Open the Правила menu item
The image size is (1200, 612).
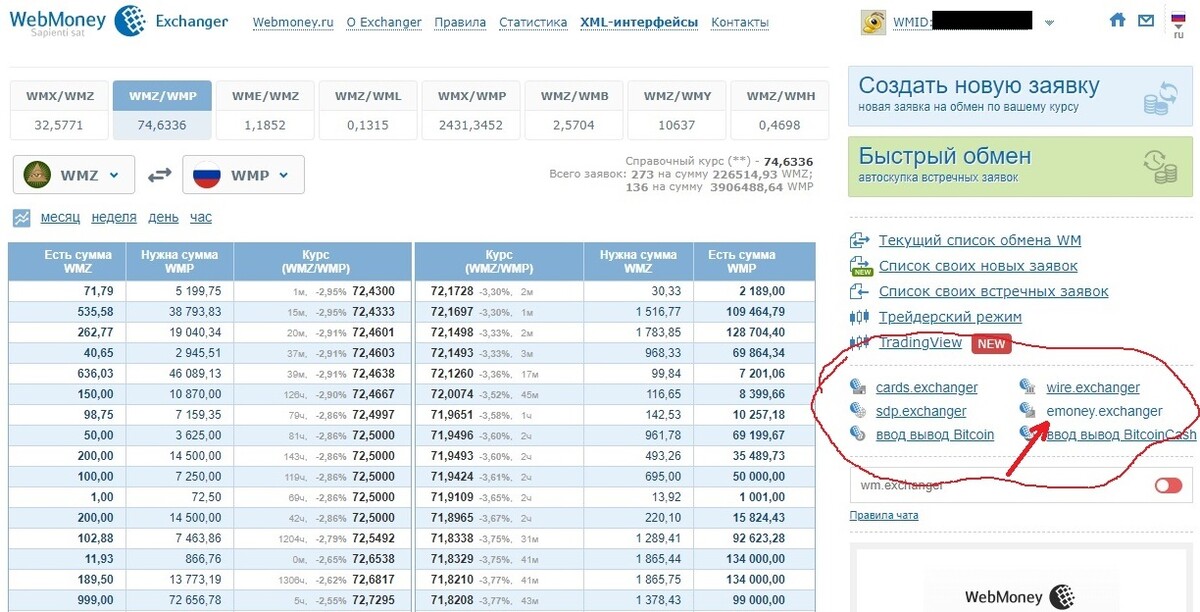pyautogui.click(x=461, y=22)
